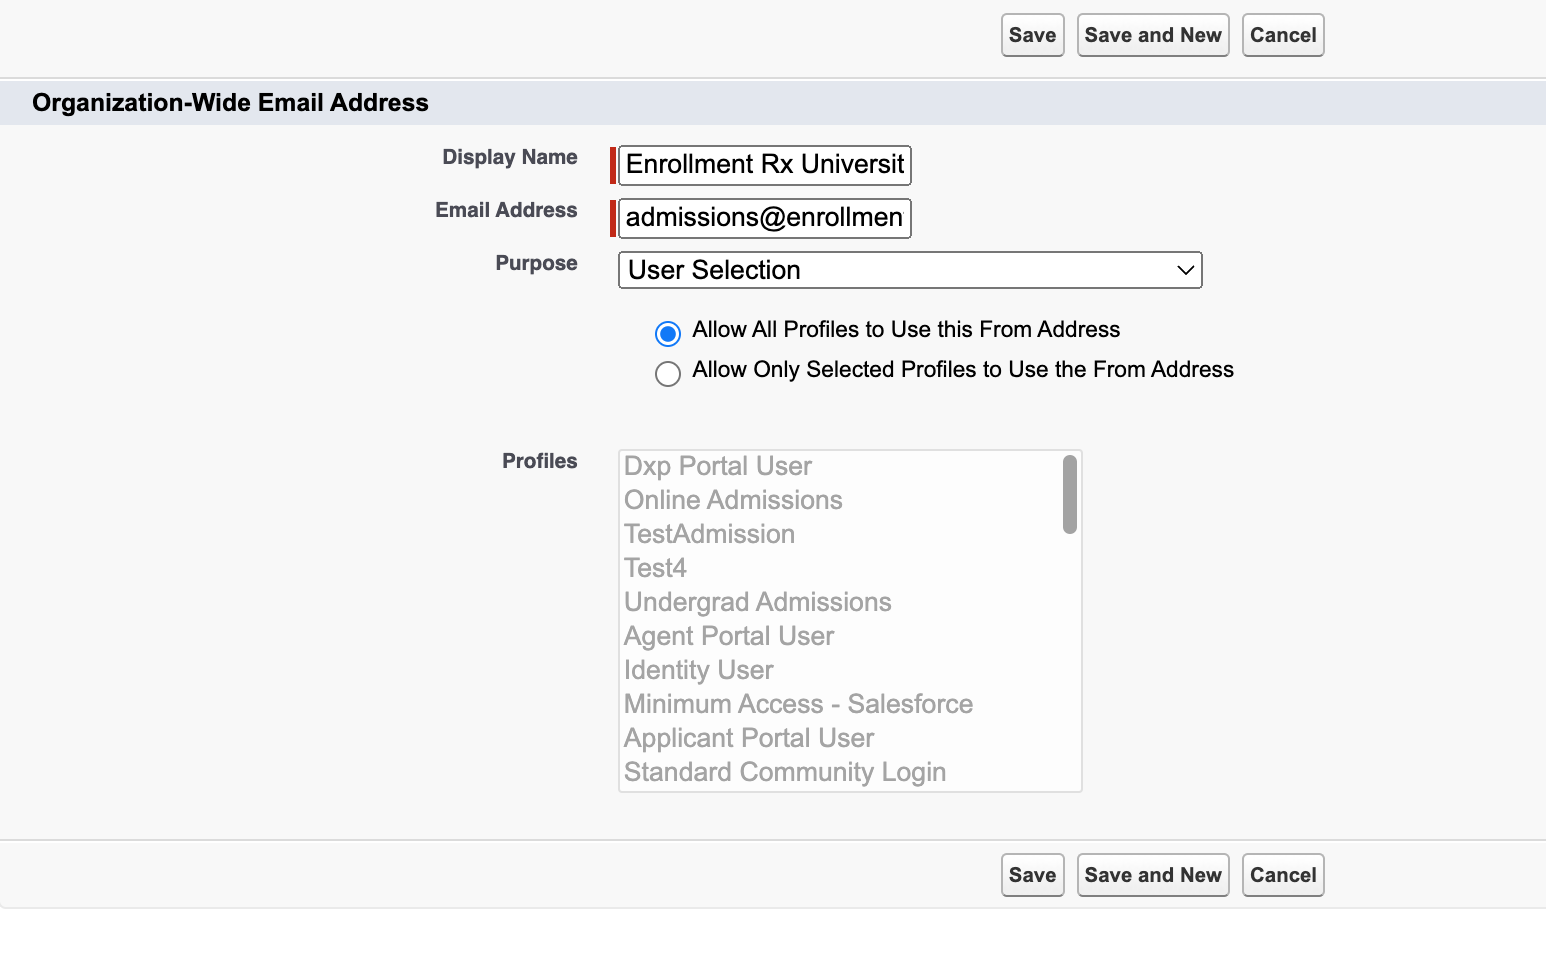Pick Identity User from Profiles list
The height and width of the screenshot is (954, 1546).
698,670
